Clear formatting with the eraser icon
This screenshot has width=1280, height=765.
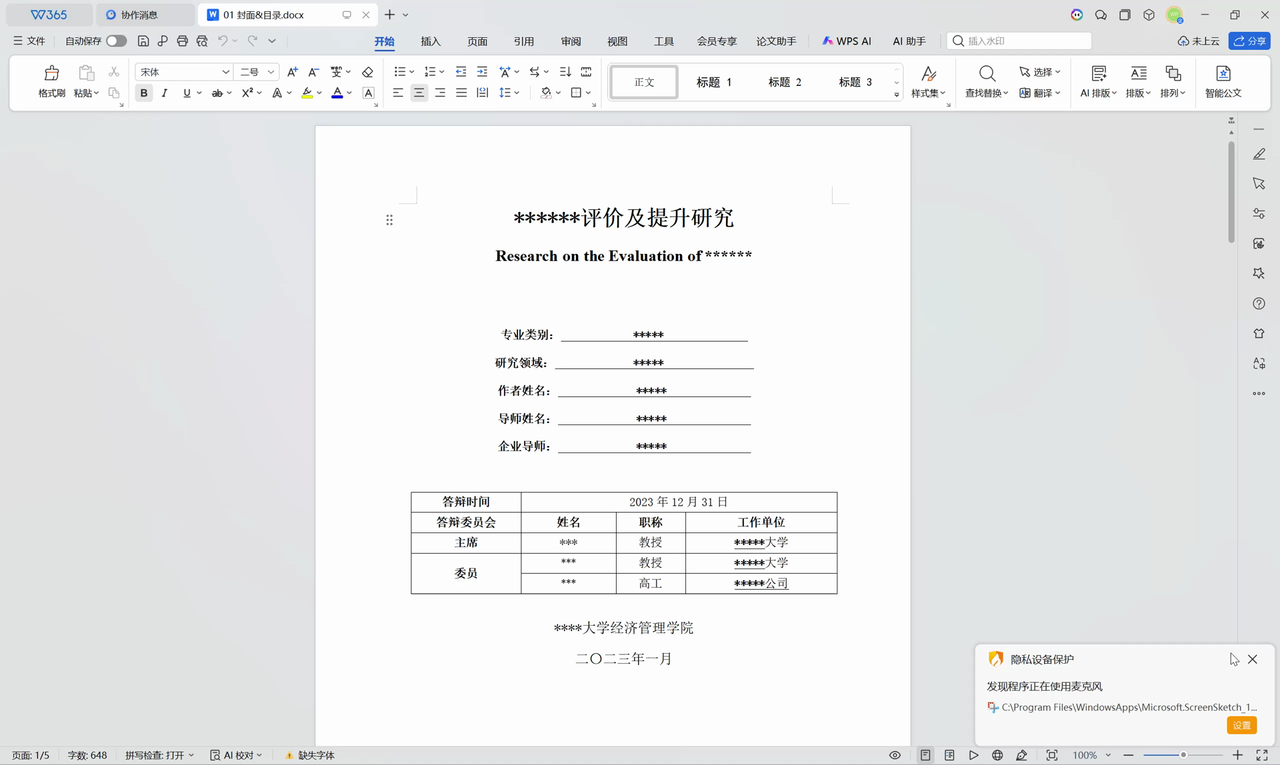pyautogui.click(x=367, y=72)
